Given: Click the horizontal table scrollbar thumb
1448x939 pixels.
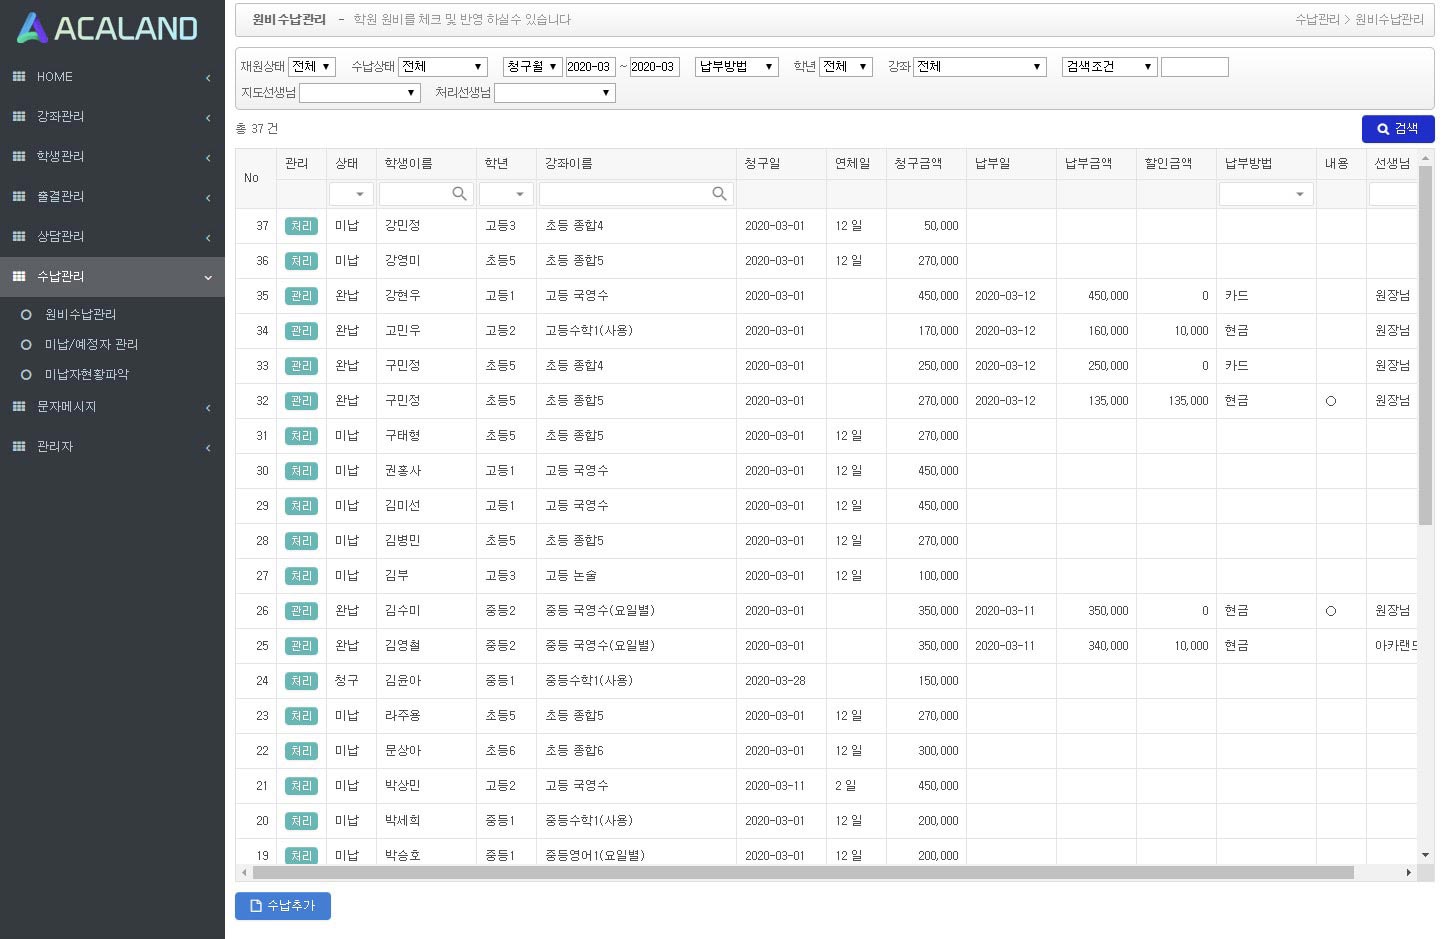Looking at the screenshot, I should (x=803, y=873).
